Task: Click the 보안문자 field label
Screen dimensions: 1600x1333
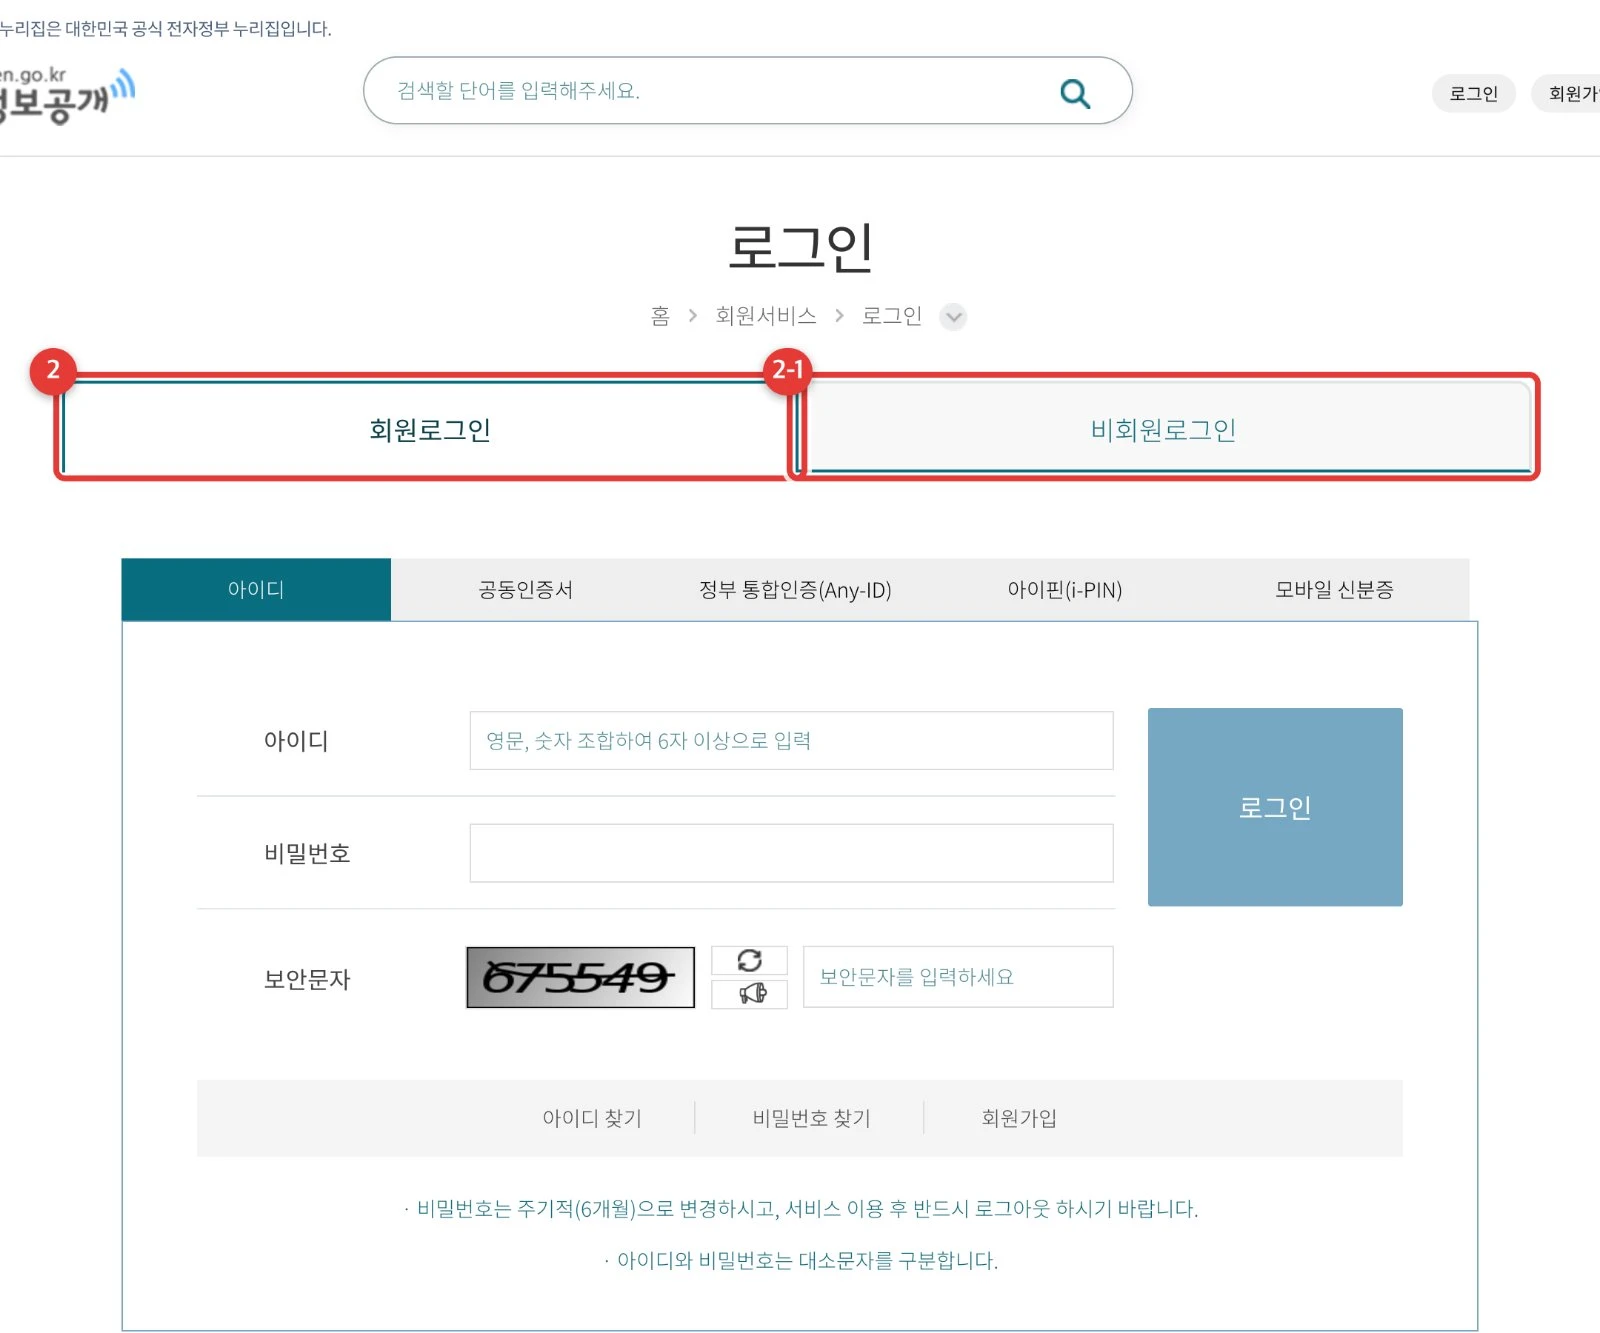Action: click(x=307, y=979)
